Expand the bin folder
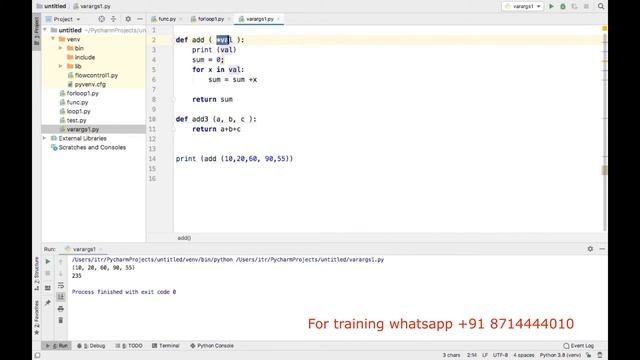The width and height of the screenshot is (640, 360). tap(61, 48)
